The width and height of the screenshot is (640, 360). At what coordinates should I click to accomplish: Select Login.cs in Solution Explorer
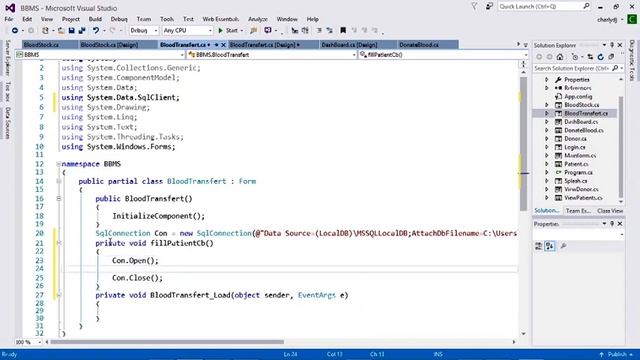574,147
